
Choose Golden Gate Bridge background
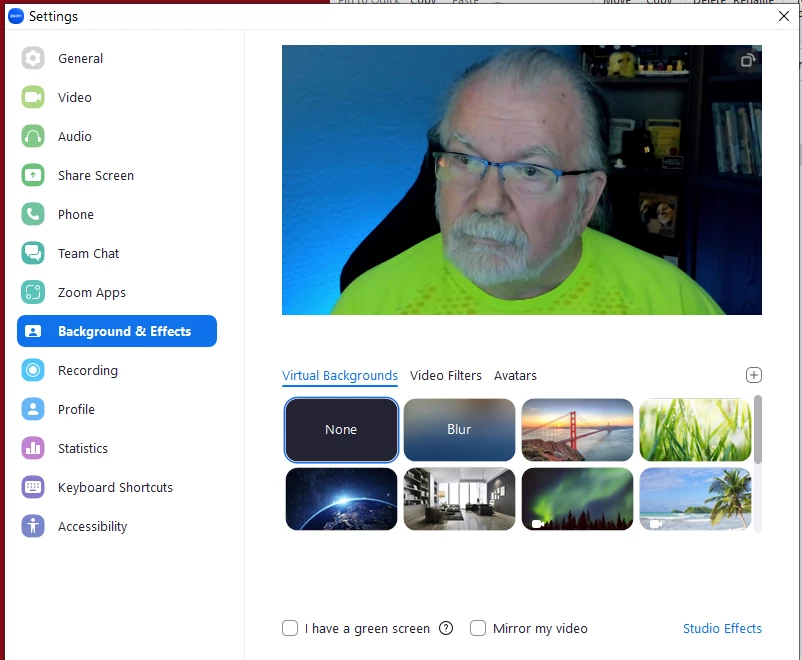[577, 430]
